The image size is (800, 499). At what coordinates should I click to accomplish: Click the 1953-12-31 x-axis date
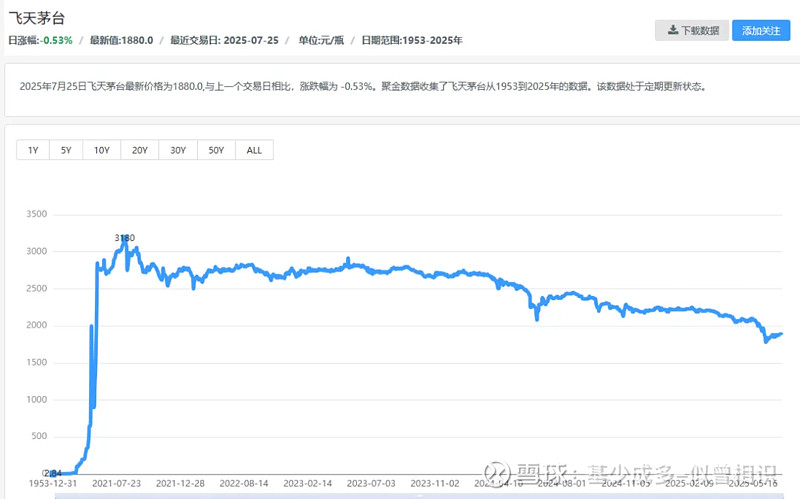[x=53, y=483]
